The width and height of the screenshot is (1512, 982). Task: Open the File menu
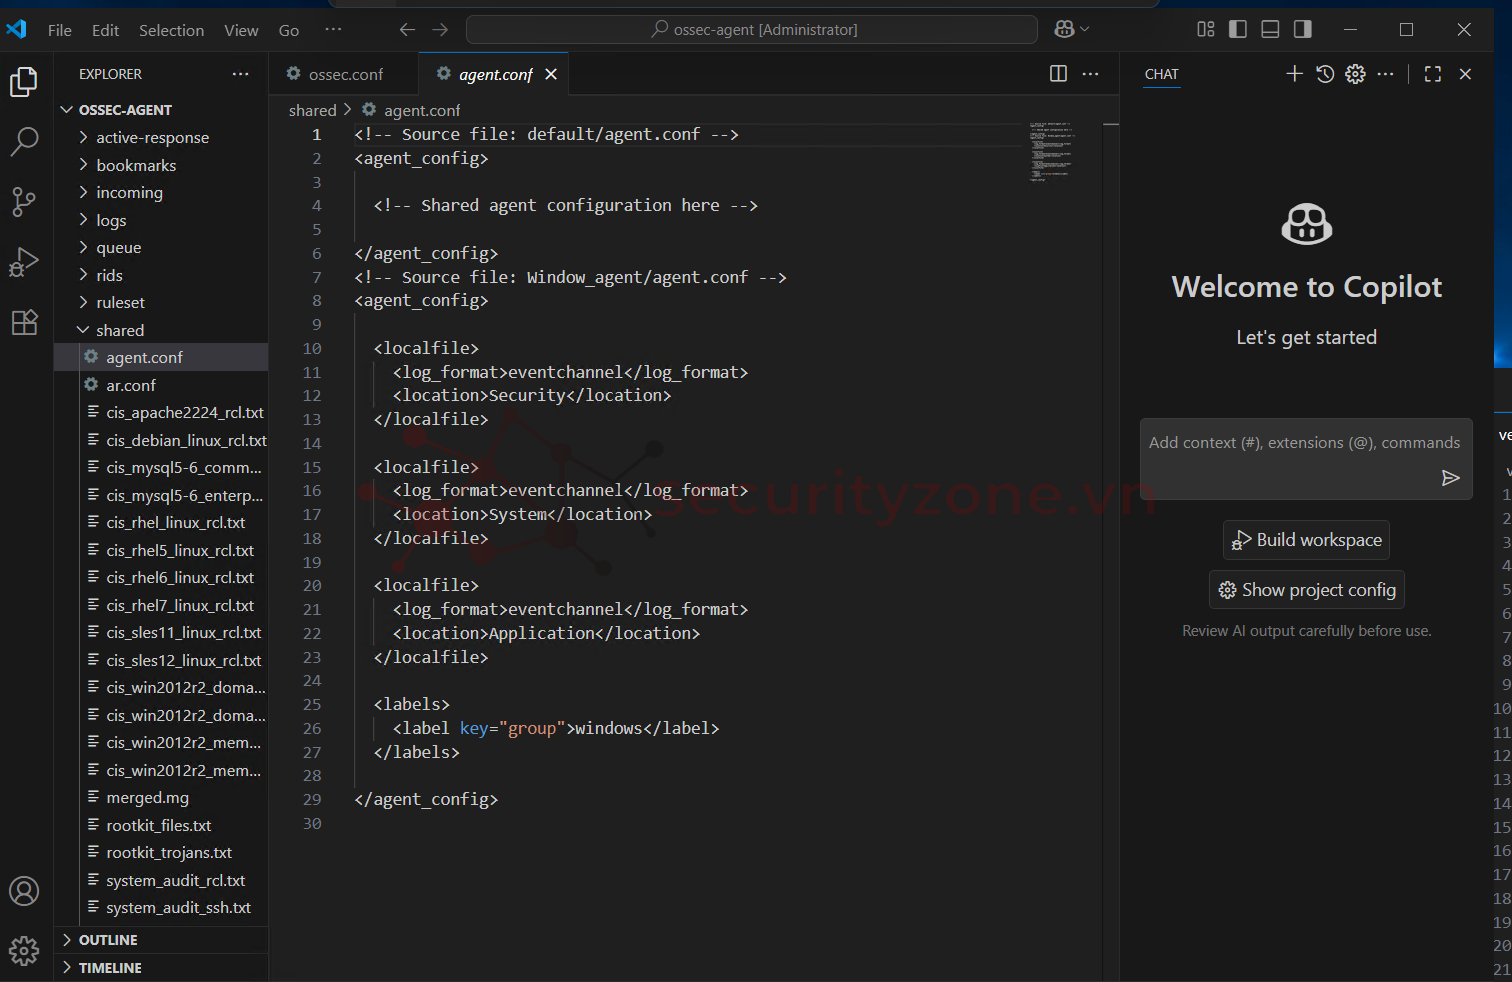click(x=60, y=30)
